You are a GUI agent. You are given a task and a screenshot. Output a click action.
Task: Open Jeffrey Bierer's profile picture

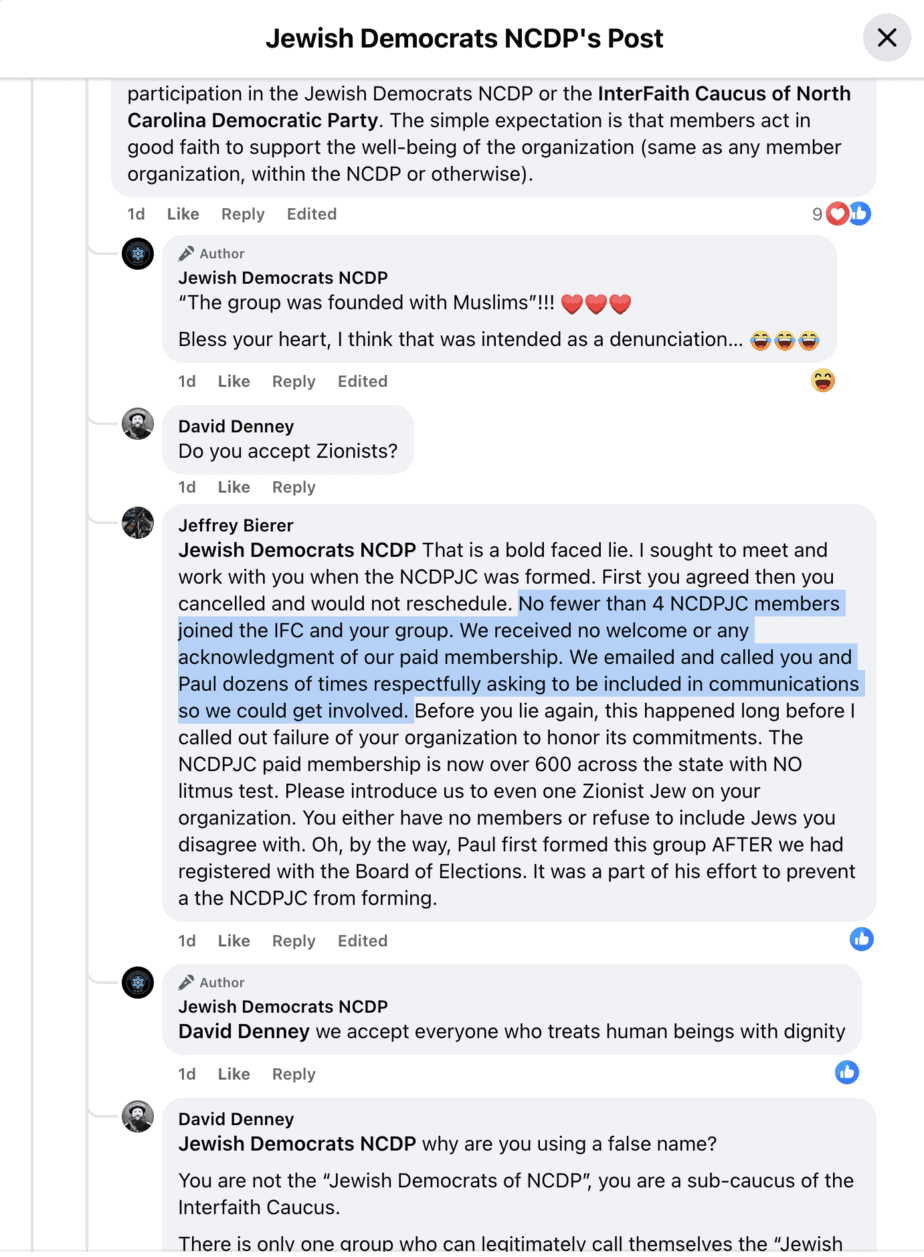138,523
